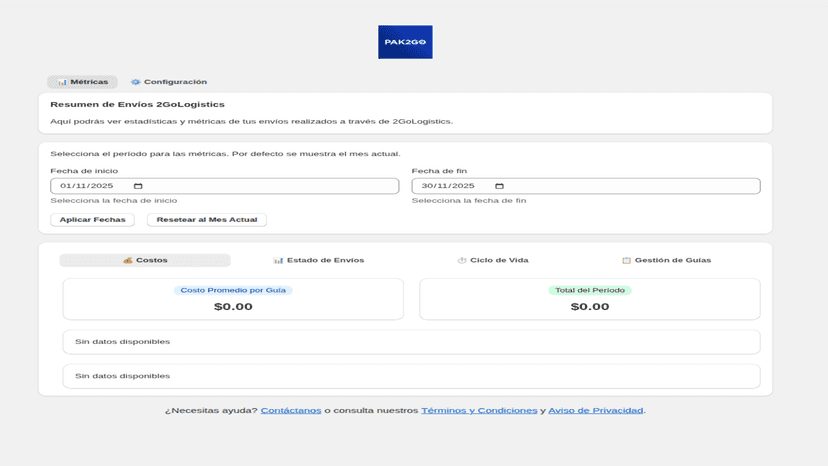828x466 pixels.
Task: Open calendar picker in Fecha de inicio
Action: (138, 186)
